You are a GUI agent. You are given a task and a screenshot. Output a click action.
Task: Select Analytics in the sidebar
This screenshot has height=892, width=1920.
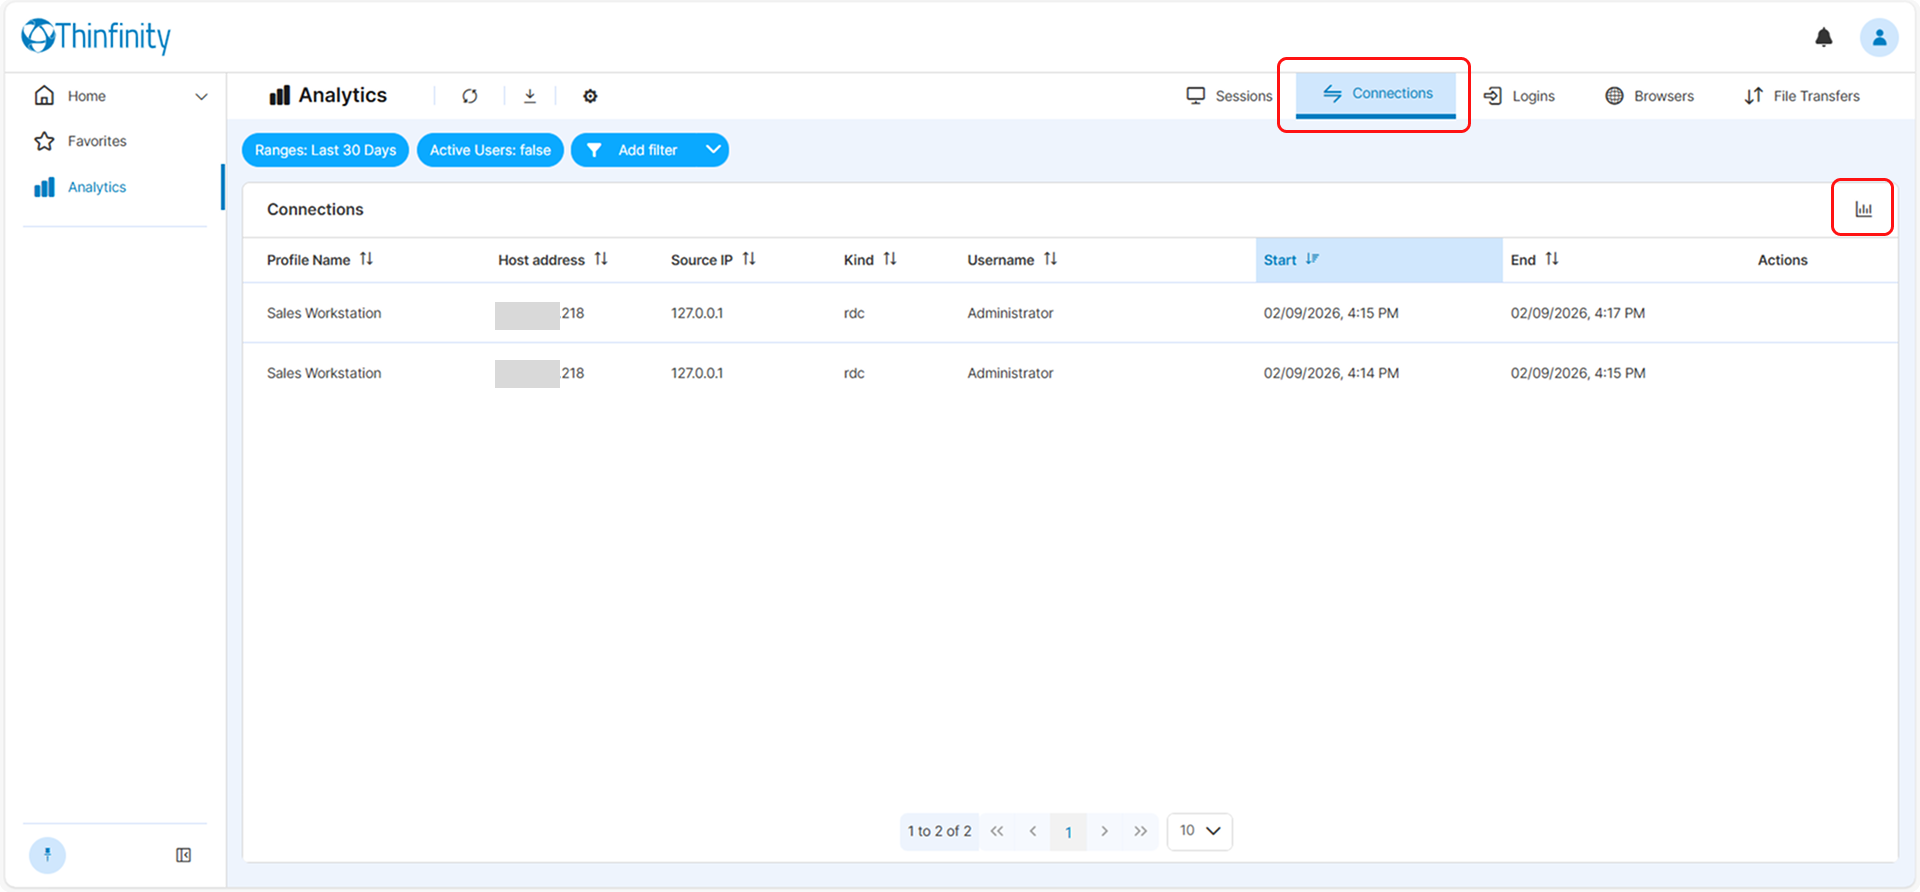(x=97, y=187)
